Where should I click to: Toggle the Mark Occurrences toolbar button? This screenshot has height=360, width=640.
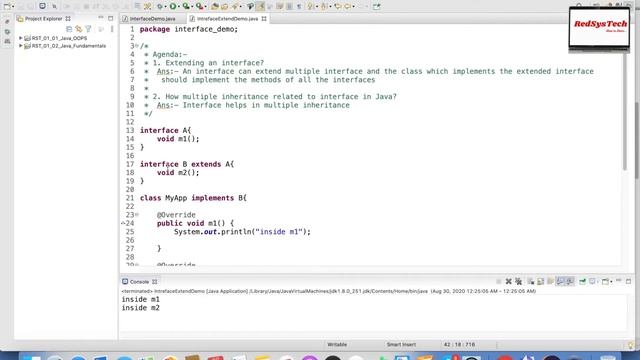click(260, 6)
